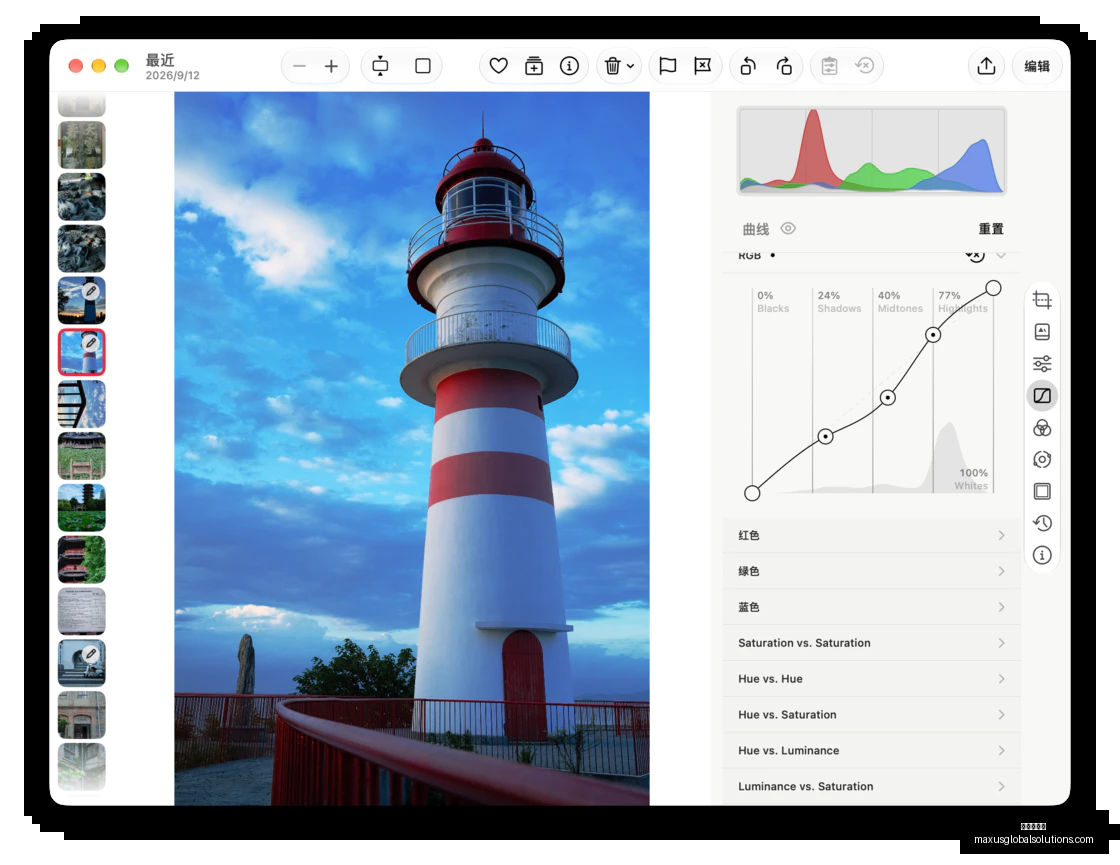Screen dimensions: 1120x865
Task: Click the revert-to-original icon in toolbar
Action: [864, 66]
